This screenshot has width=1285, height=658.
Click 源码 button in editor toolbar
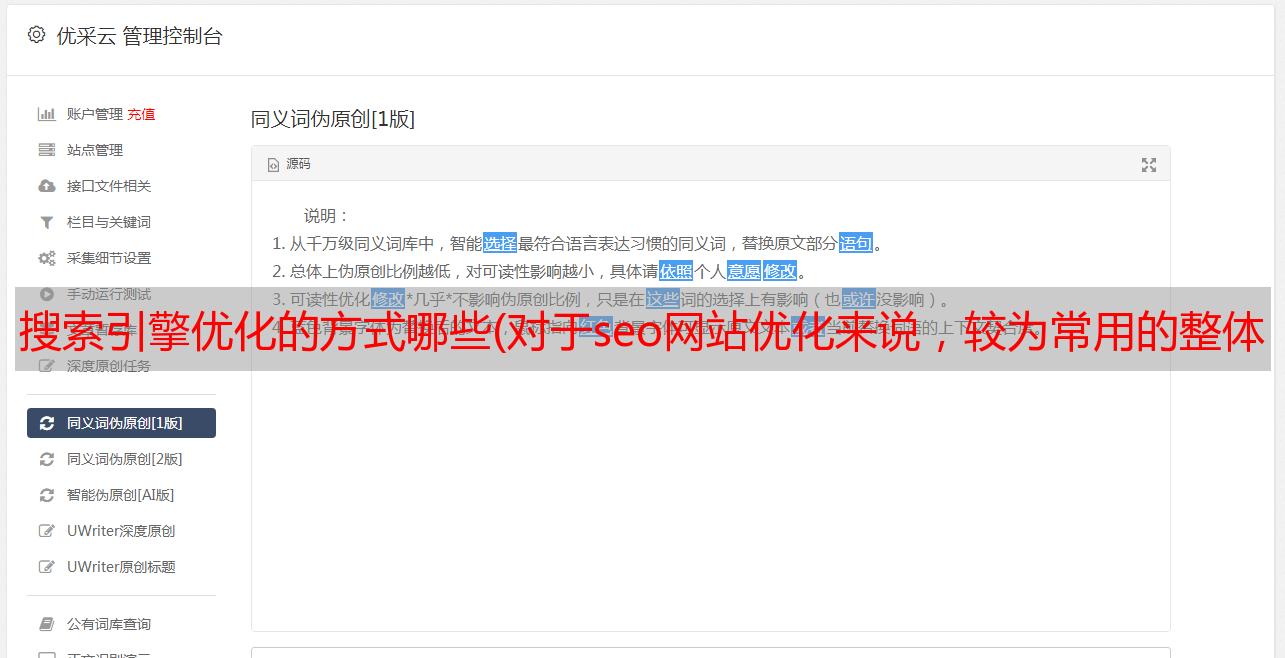click(x=289, y=164)
